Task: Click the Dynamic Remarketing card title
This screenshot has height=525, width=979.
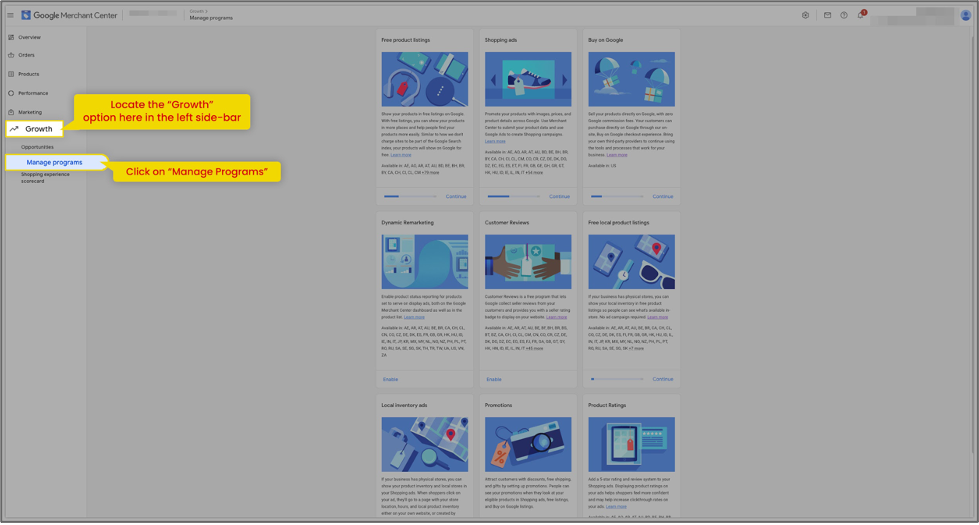Action: point(407,222)
